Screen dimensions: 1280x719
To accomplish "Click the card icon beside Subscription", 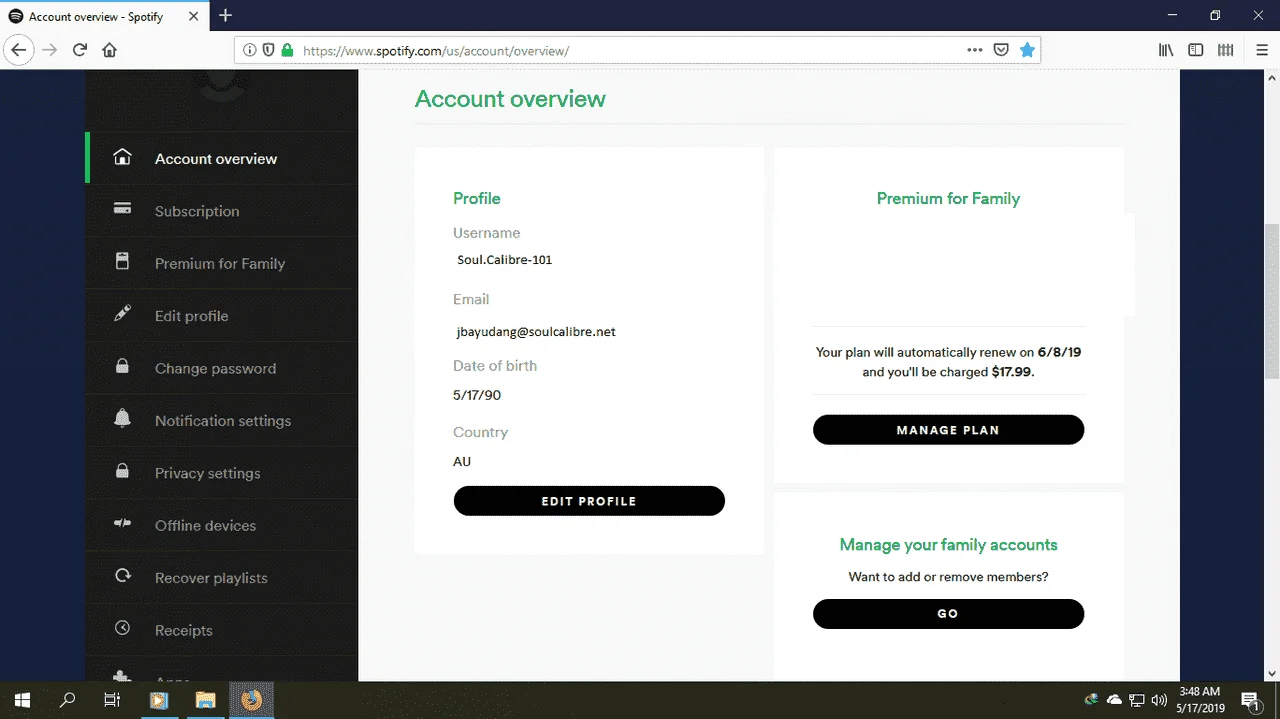I will (x=122, y=209).
